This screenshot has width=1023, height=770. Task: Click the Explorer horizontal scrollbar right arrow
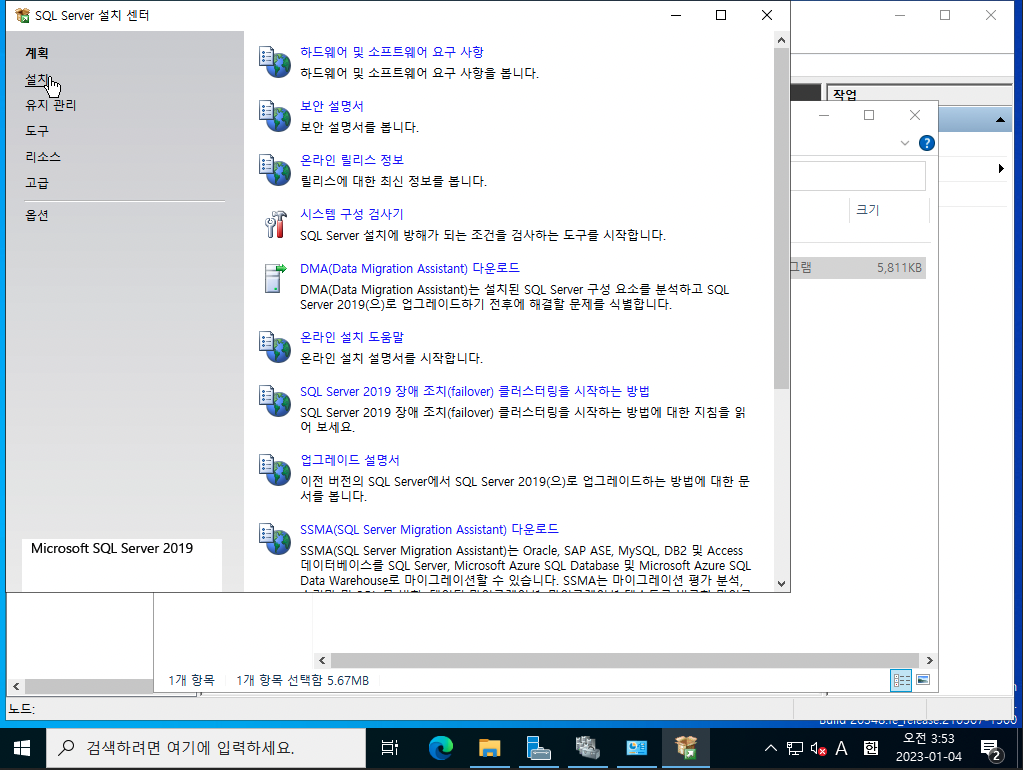click(930, 660)
